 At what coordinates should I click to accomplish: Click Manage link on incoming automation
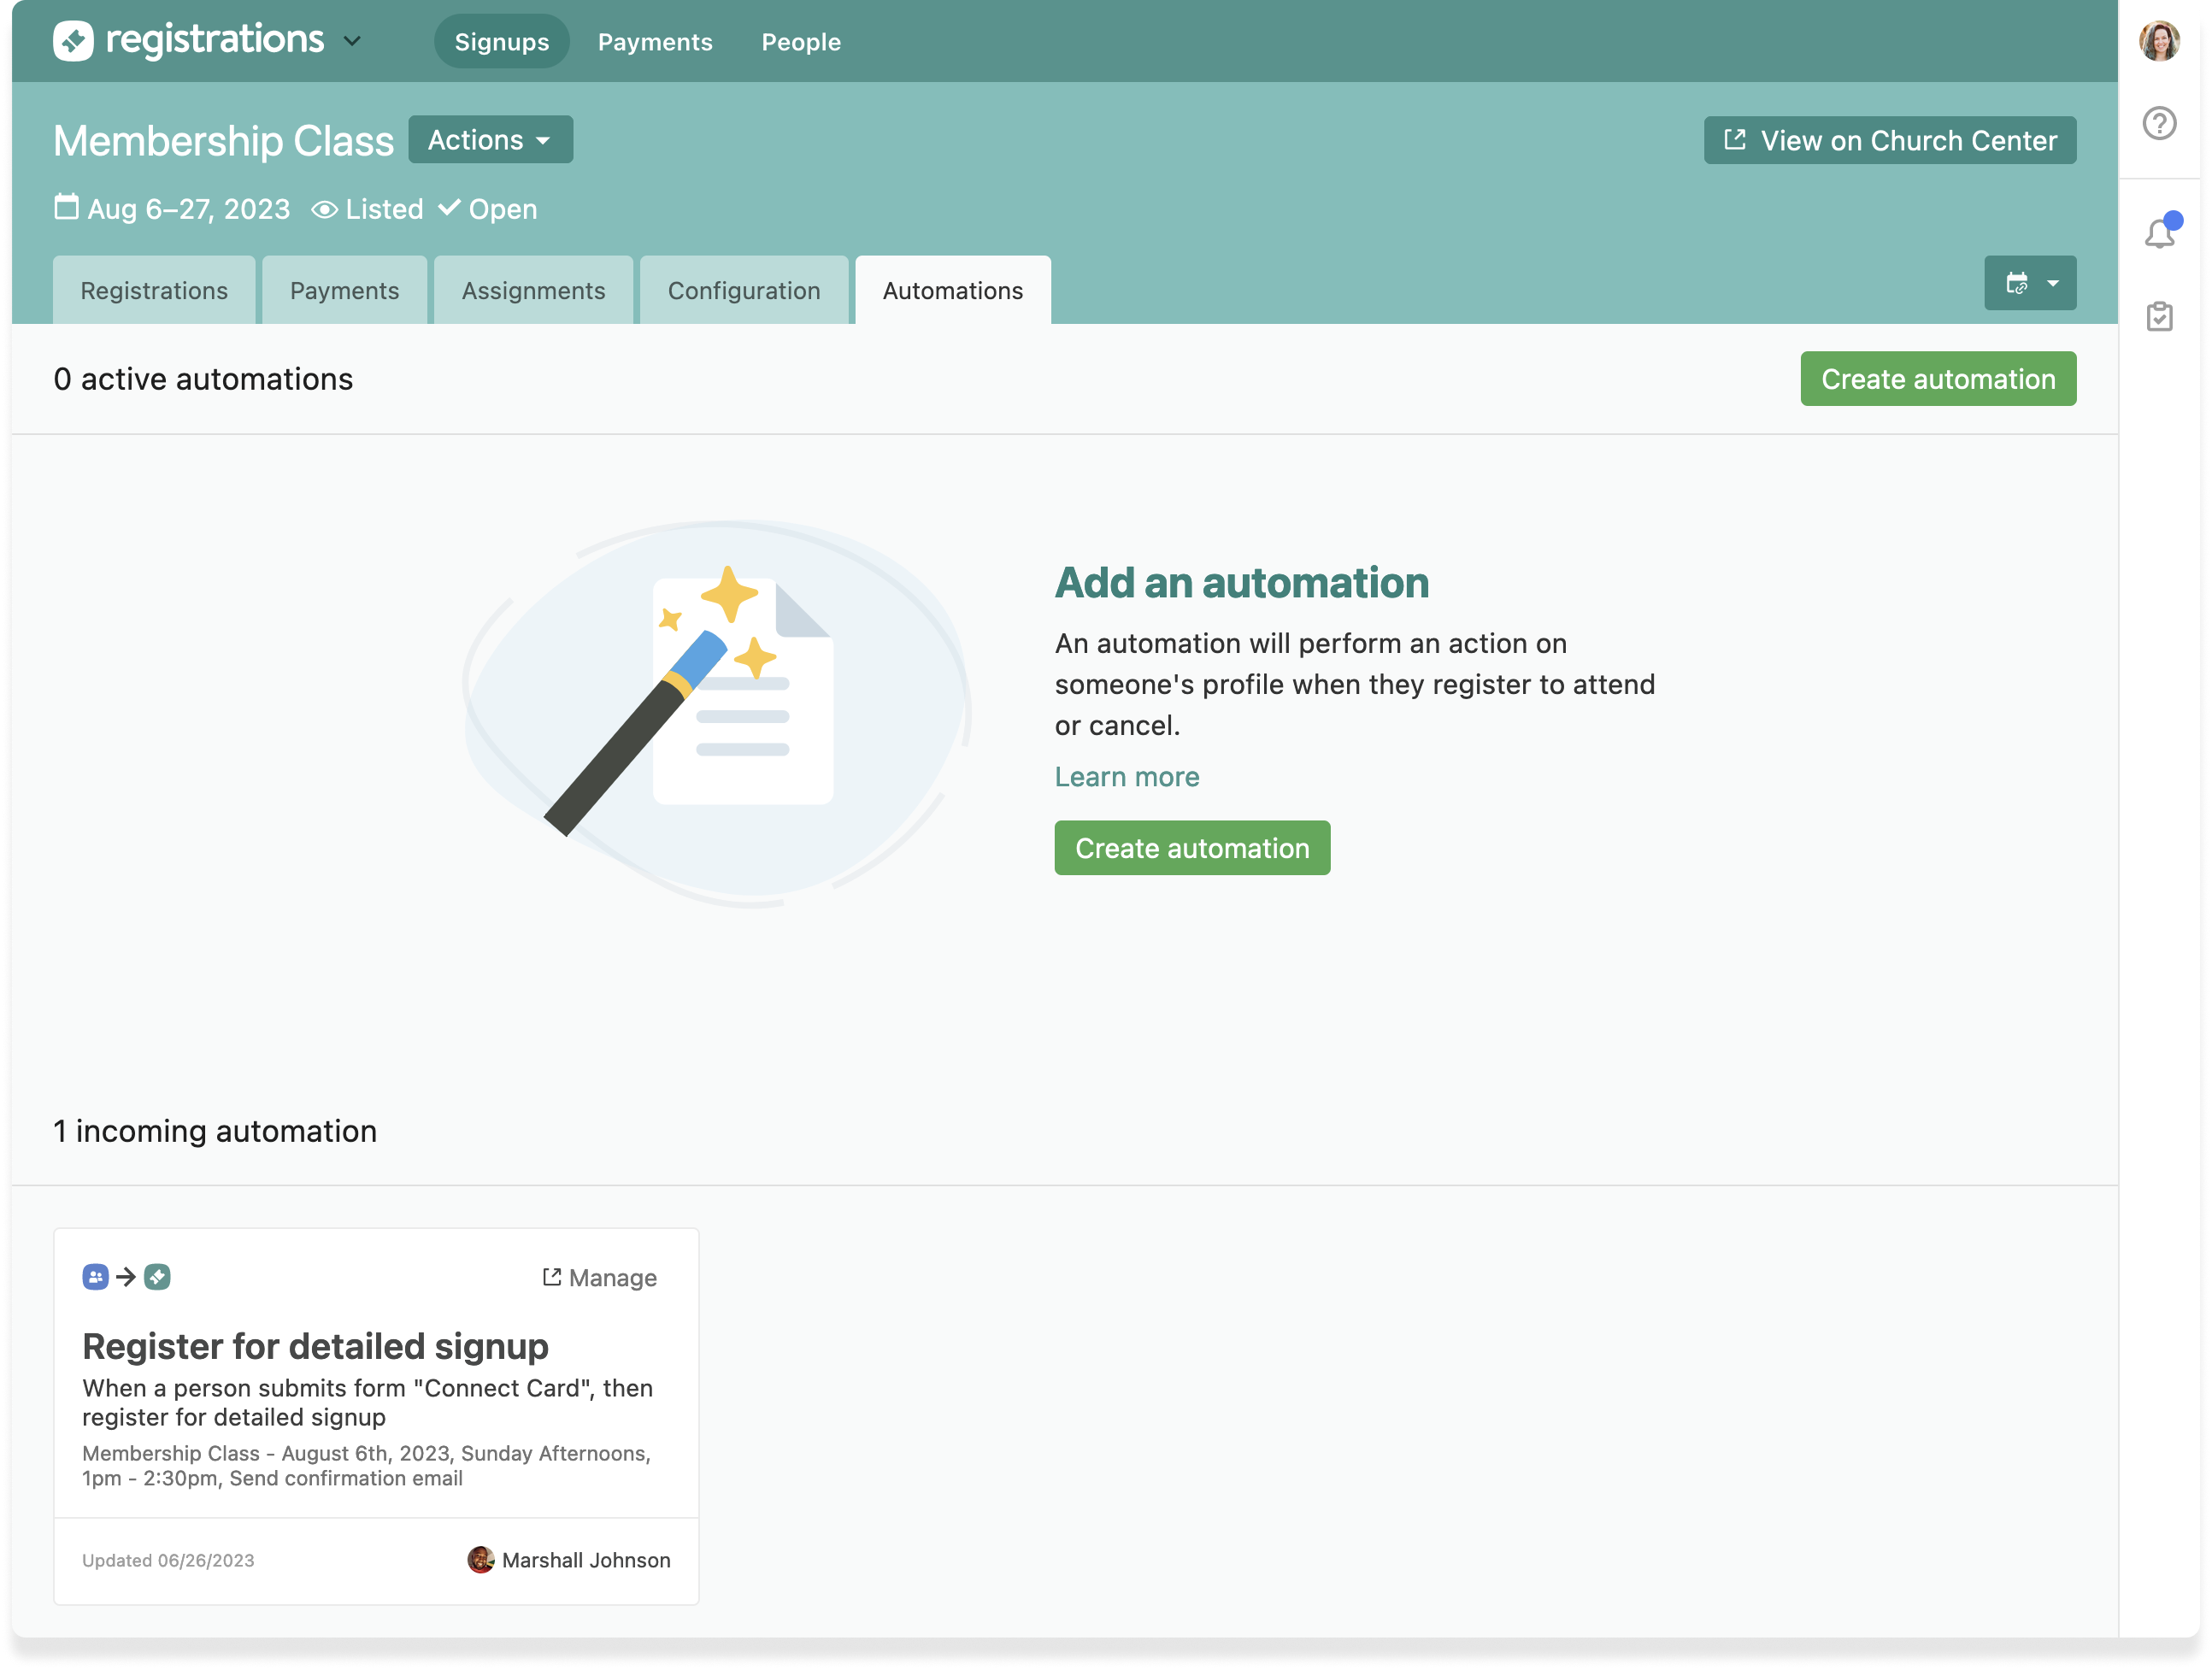[x=599, y=1278]
